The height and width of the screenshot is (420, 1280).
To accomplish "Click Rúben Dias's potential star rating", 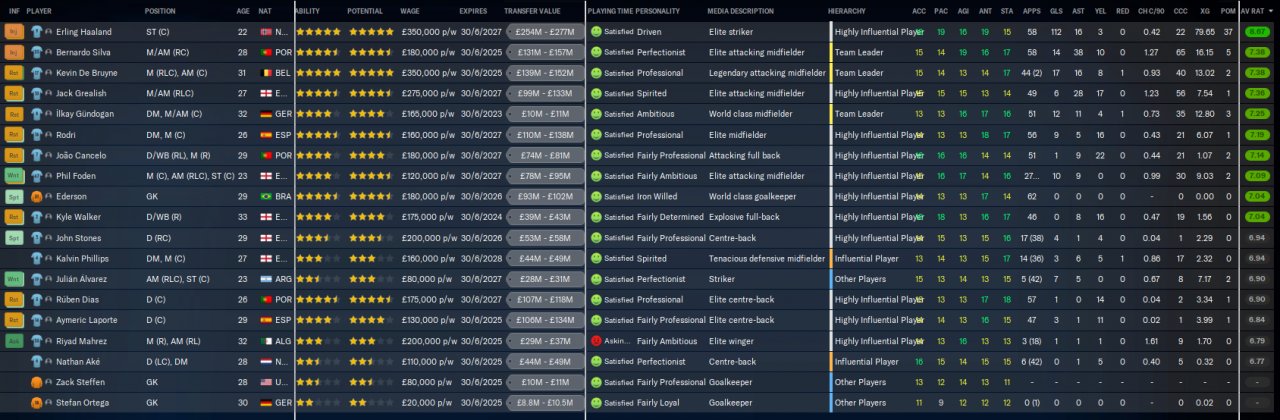I will coord(370,299).
